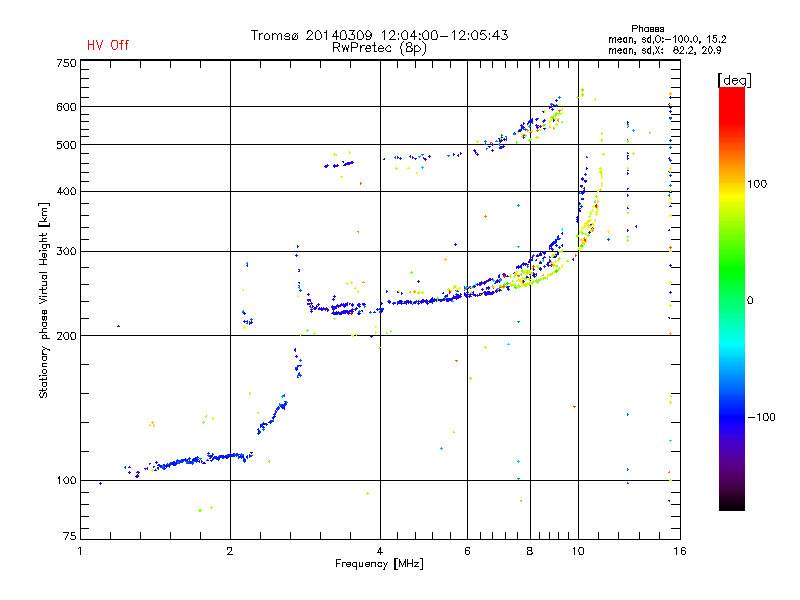Click the x-axis label "1"
The height and width of the screenshot is (600, 800).
click(x=80, y=551)
